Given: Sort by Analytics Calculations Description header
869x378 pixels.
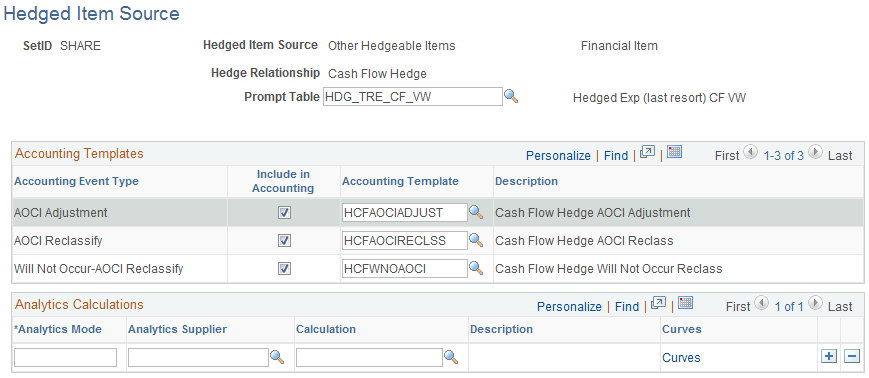Looking at the screenshot, I should point(501,329).
